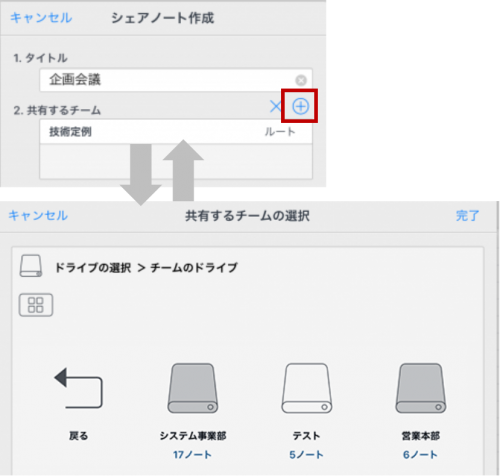This screenshot has width=500, height=476.
Task: Click 完了 to finish team selection
Action: (x=467, y=216)
